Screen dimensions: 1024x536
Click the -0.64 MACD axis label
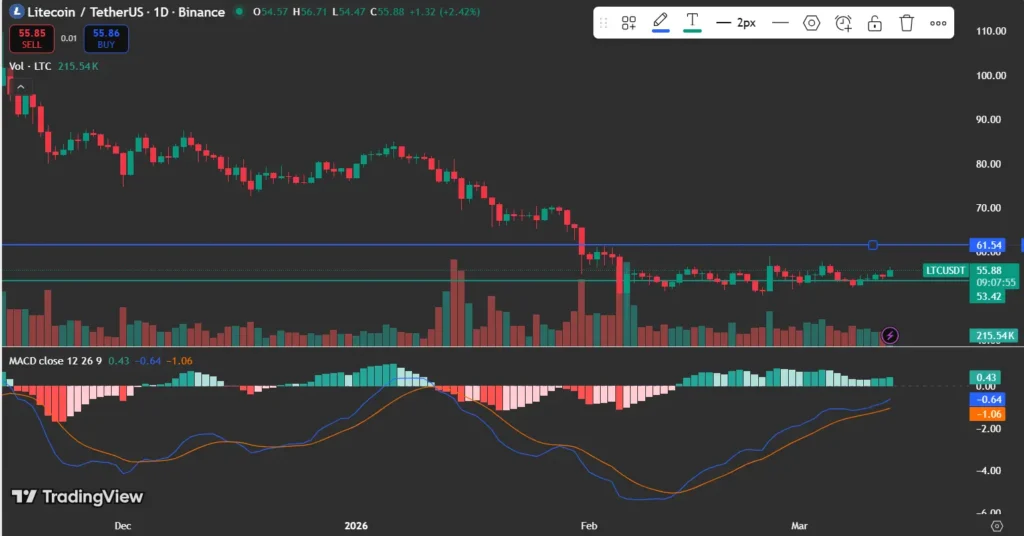pyautogui.click(x=987, y=400)
